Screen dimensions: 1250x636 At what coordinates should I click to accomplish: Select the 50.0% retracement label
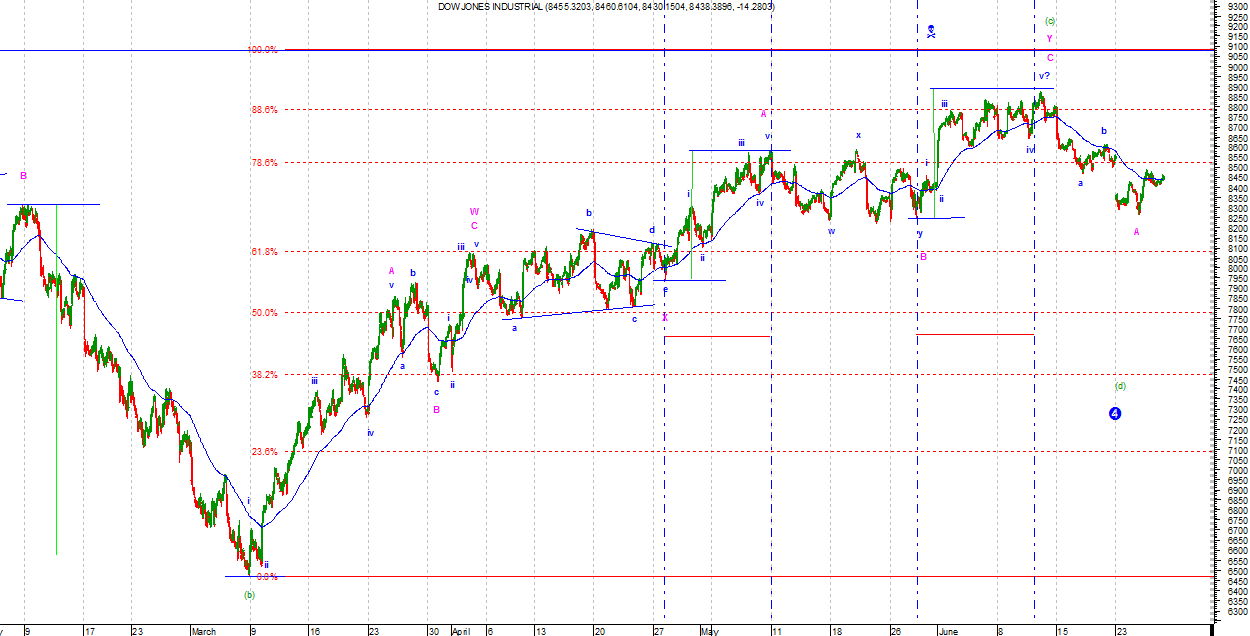(x=263, y=313)
